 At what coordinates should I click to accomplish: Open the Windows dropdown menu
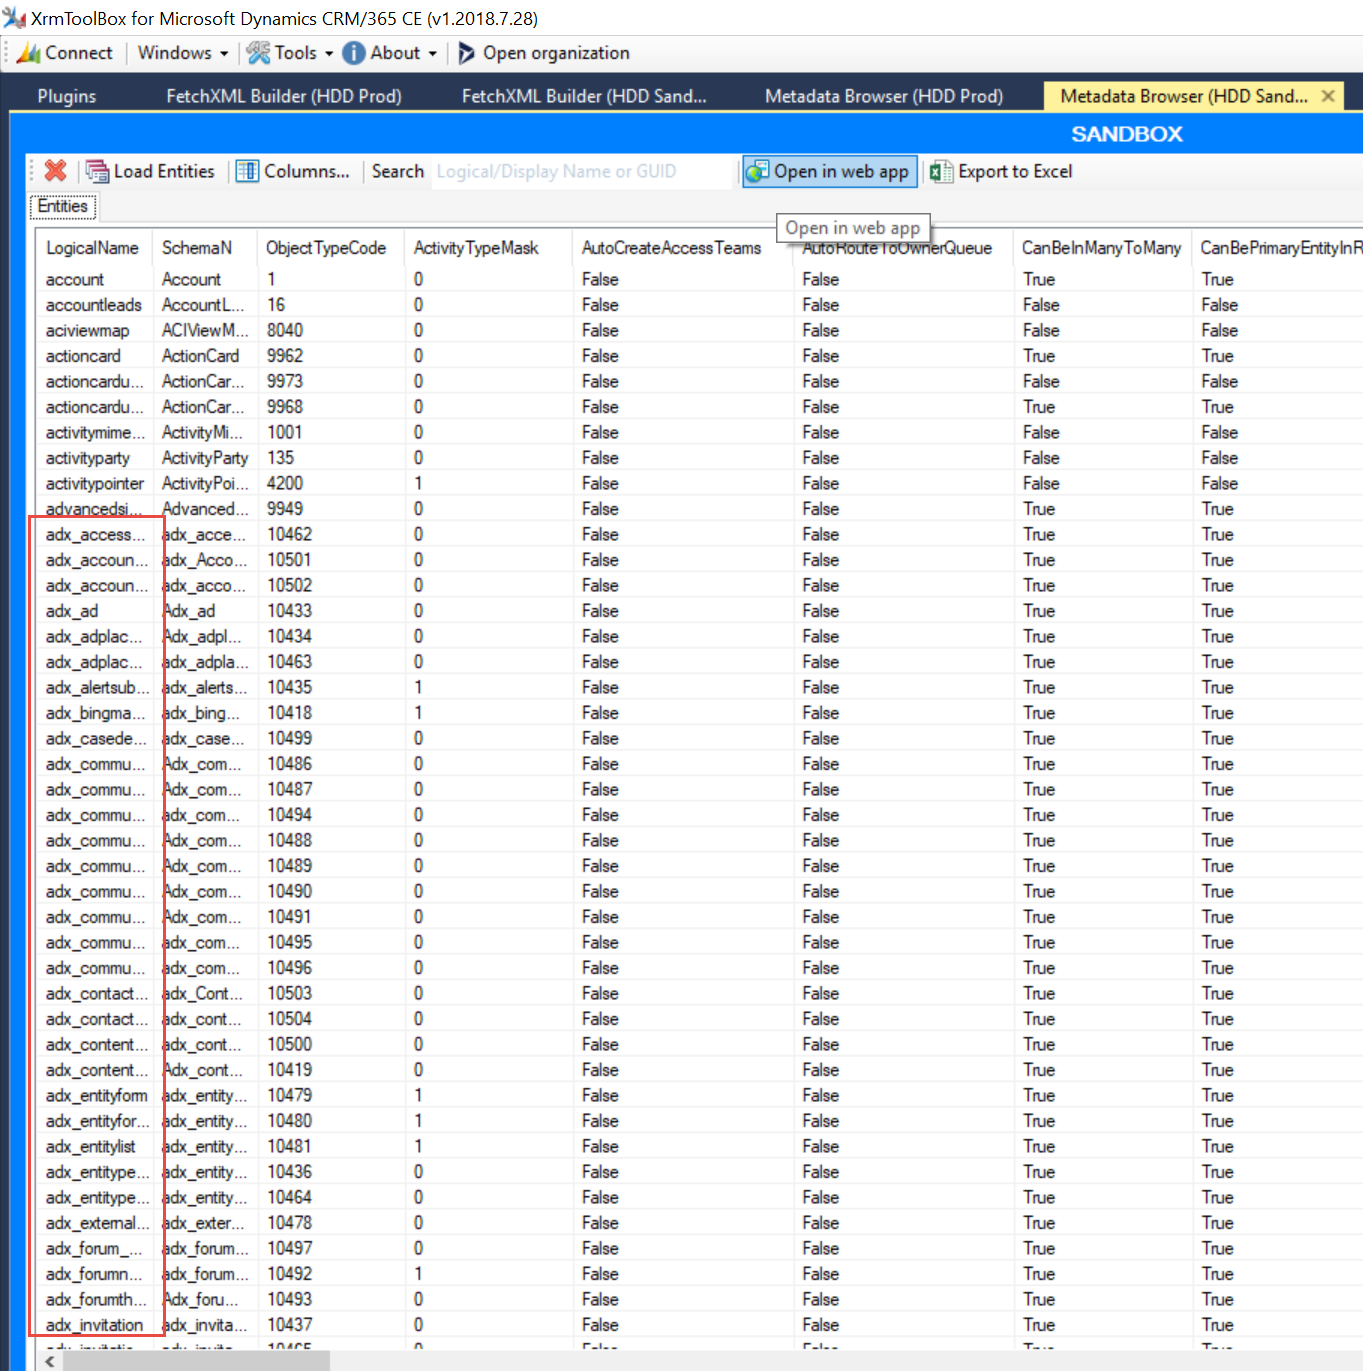tap(182, 53)
